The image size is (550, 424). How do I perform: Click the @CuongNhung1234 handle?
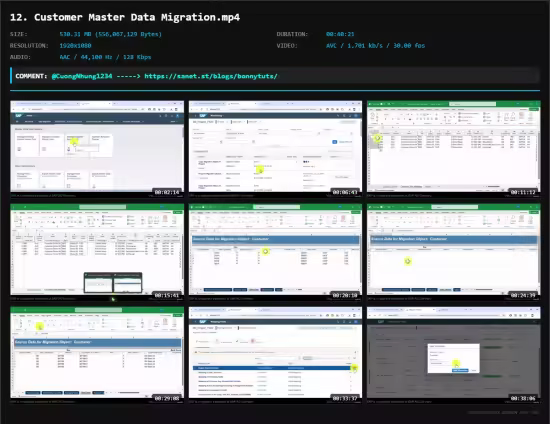pyautogui.click(x=82, y=76)
